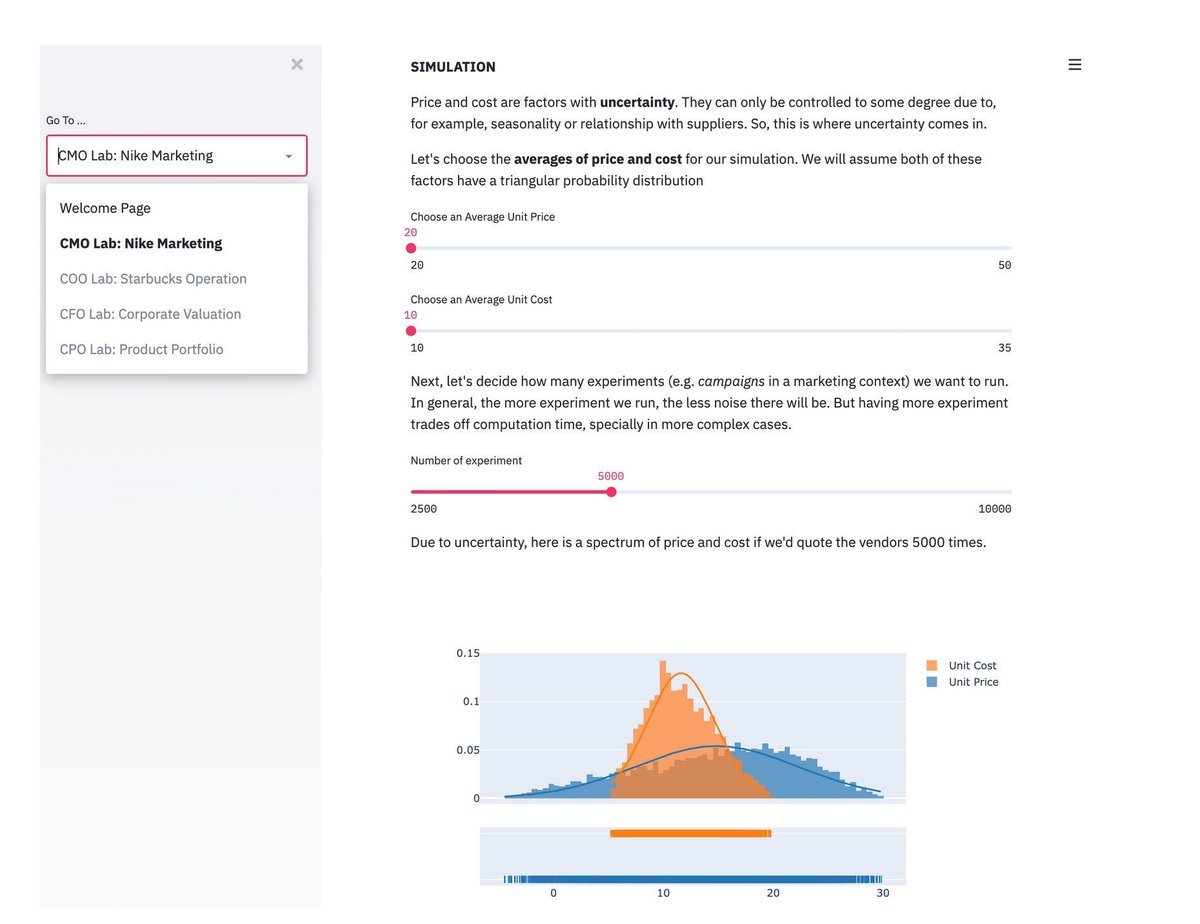Click the 'Go To ...' label
This screenshot has height=924, width=1200.
click(66, 120)
